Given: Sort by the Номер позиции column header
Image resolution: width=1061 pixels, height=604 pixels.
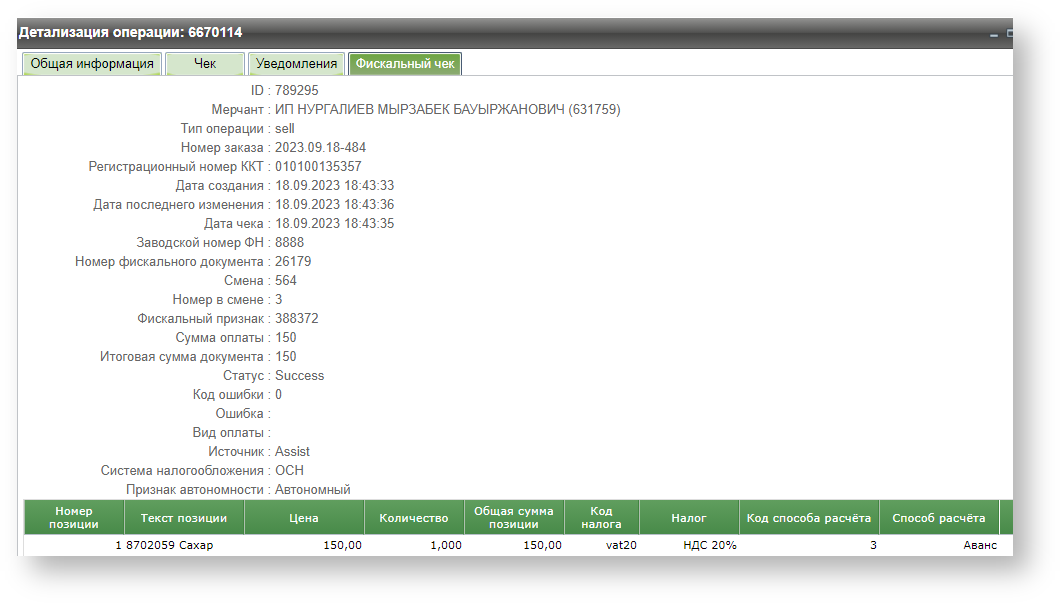Looking at the screenshot, I should [x=74, y=518].
